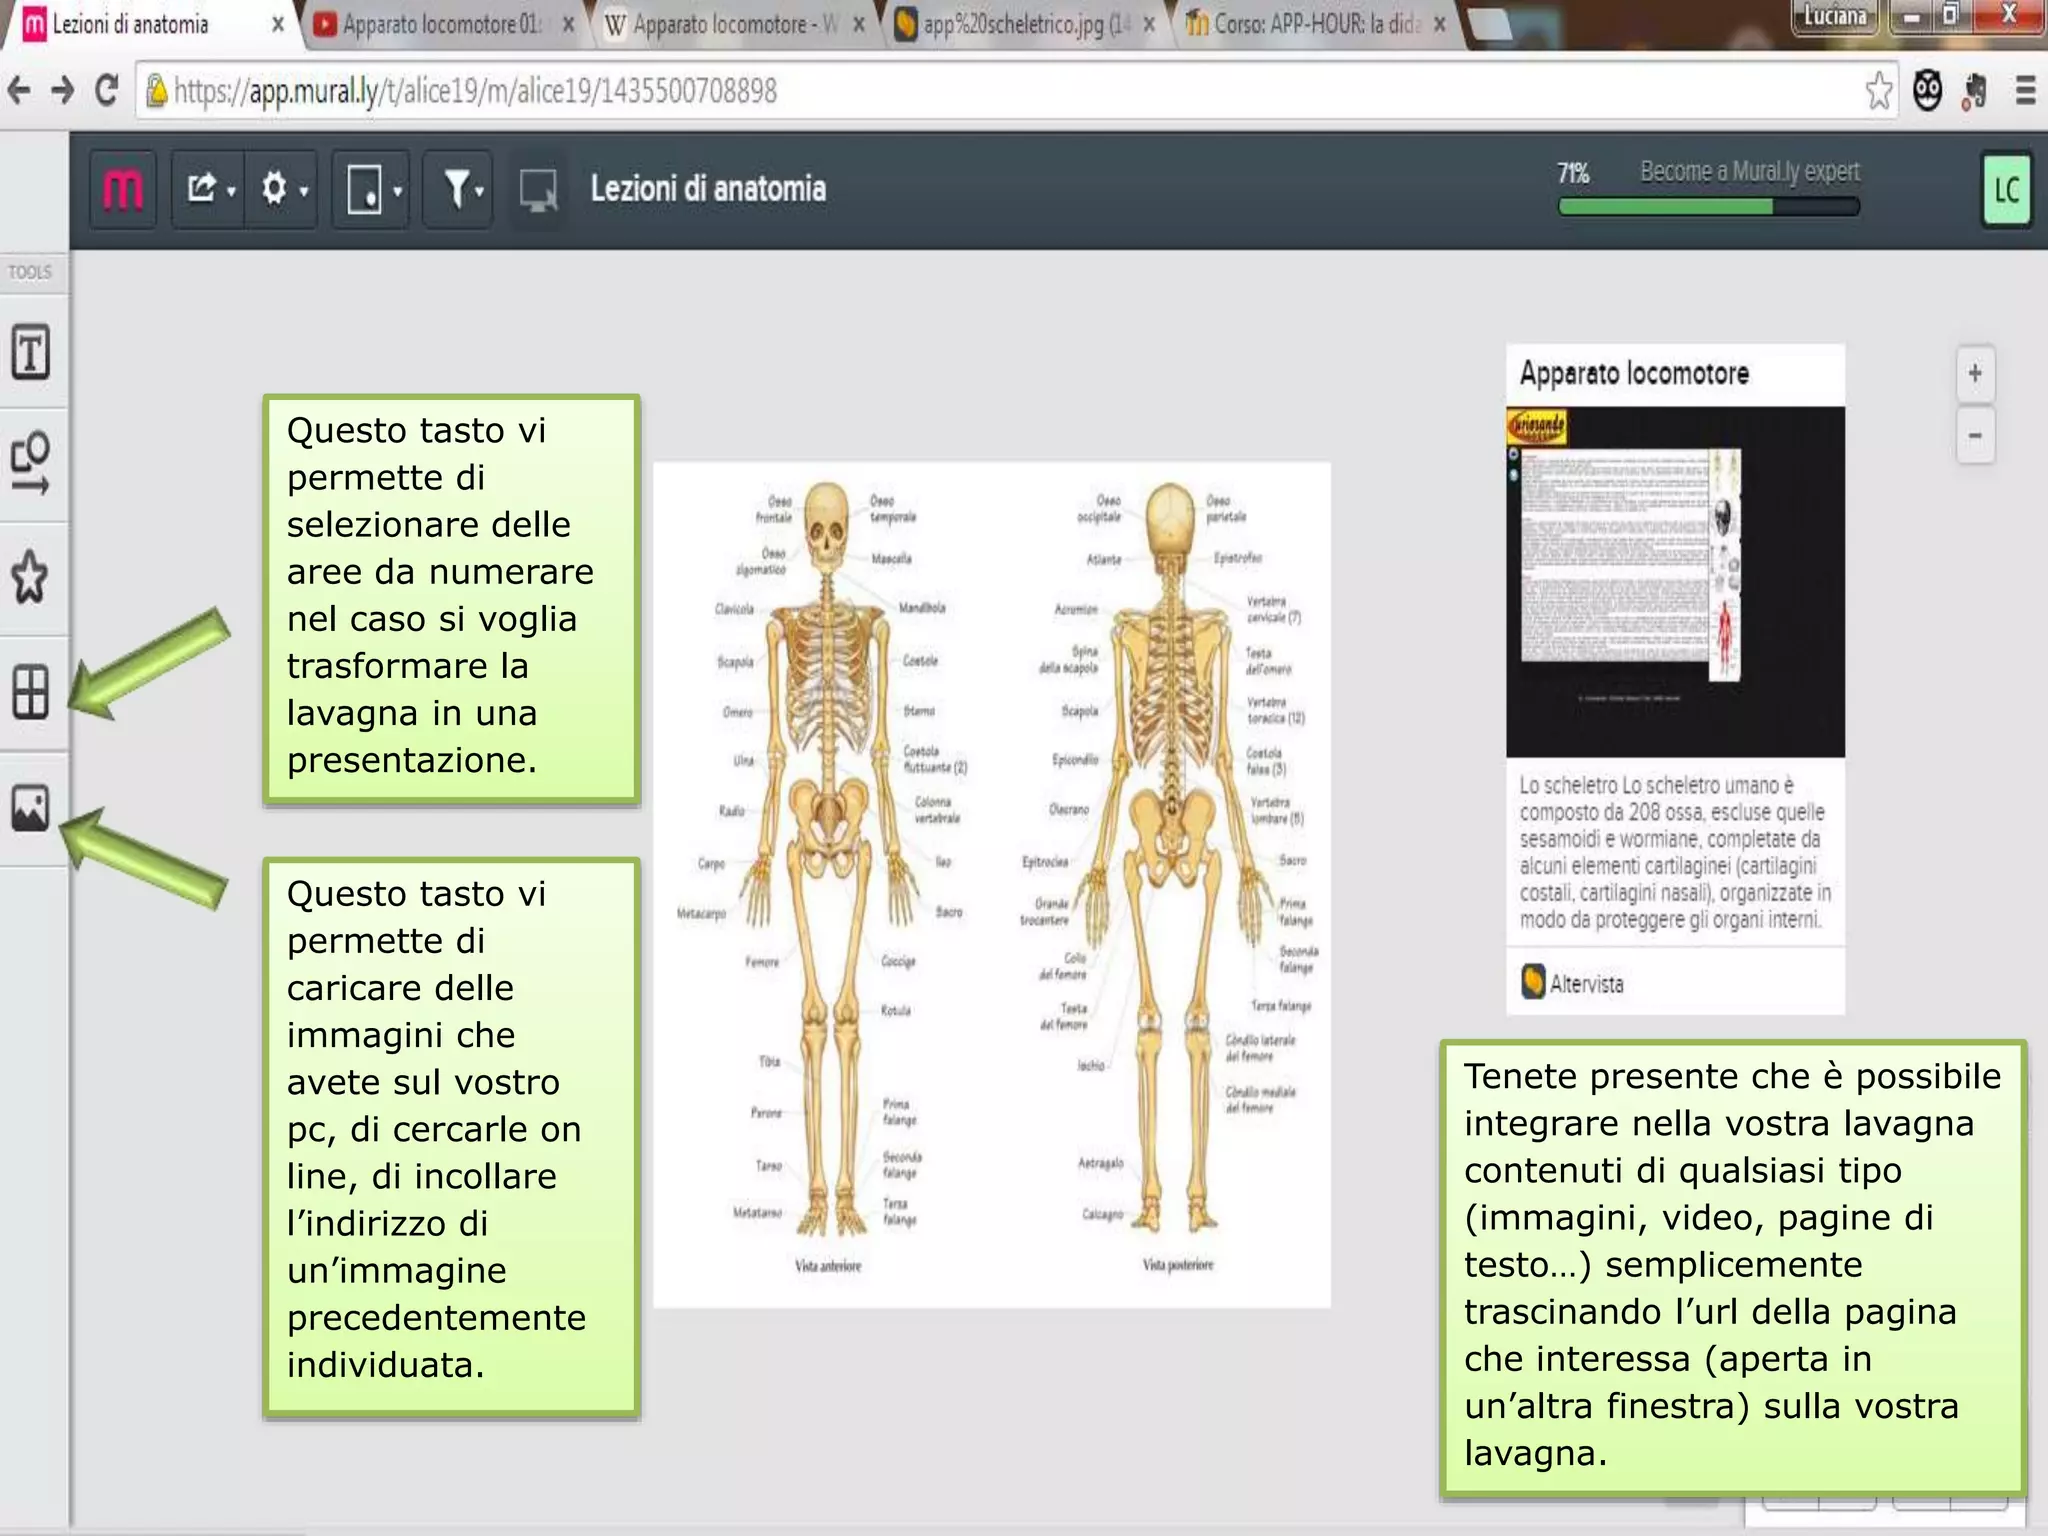Click the browser forward arrow

point(62,91)
